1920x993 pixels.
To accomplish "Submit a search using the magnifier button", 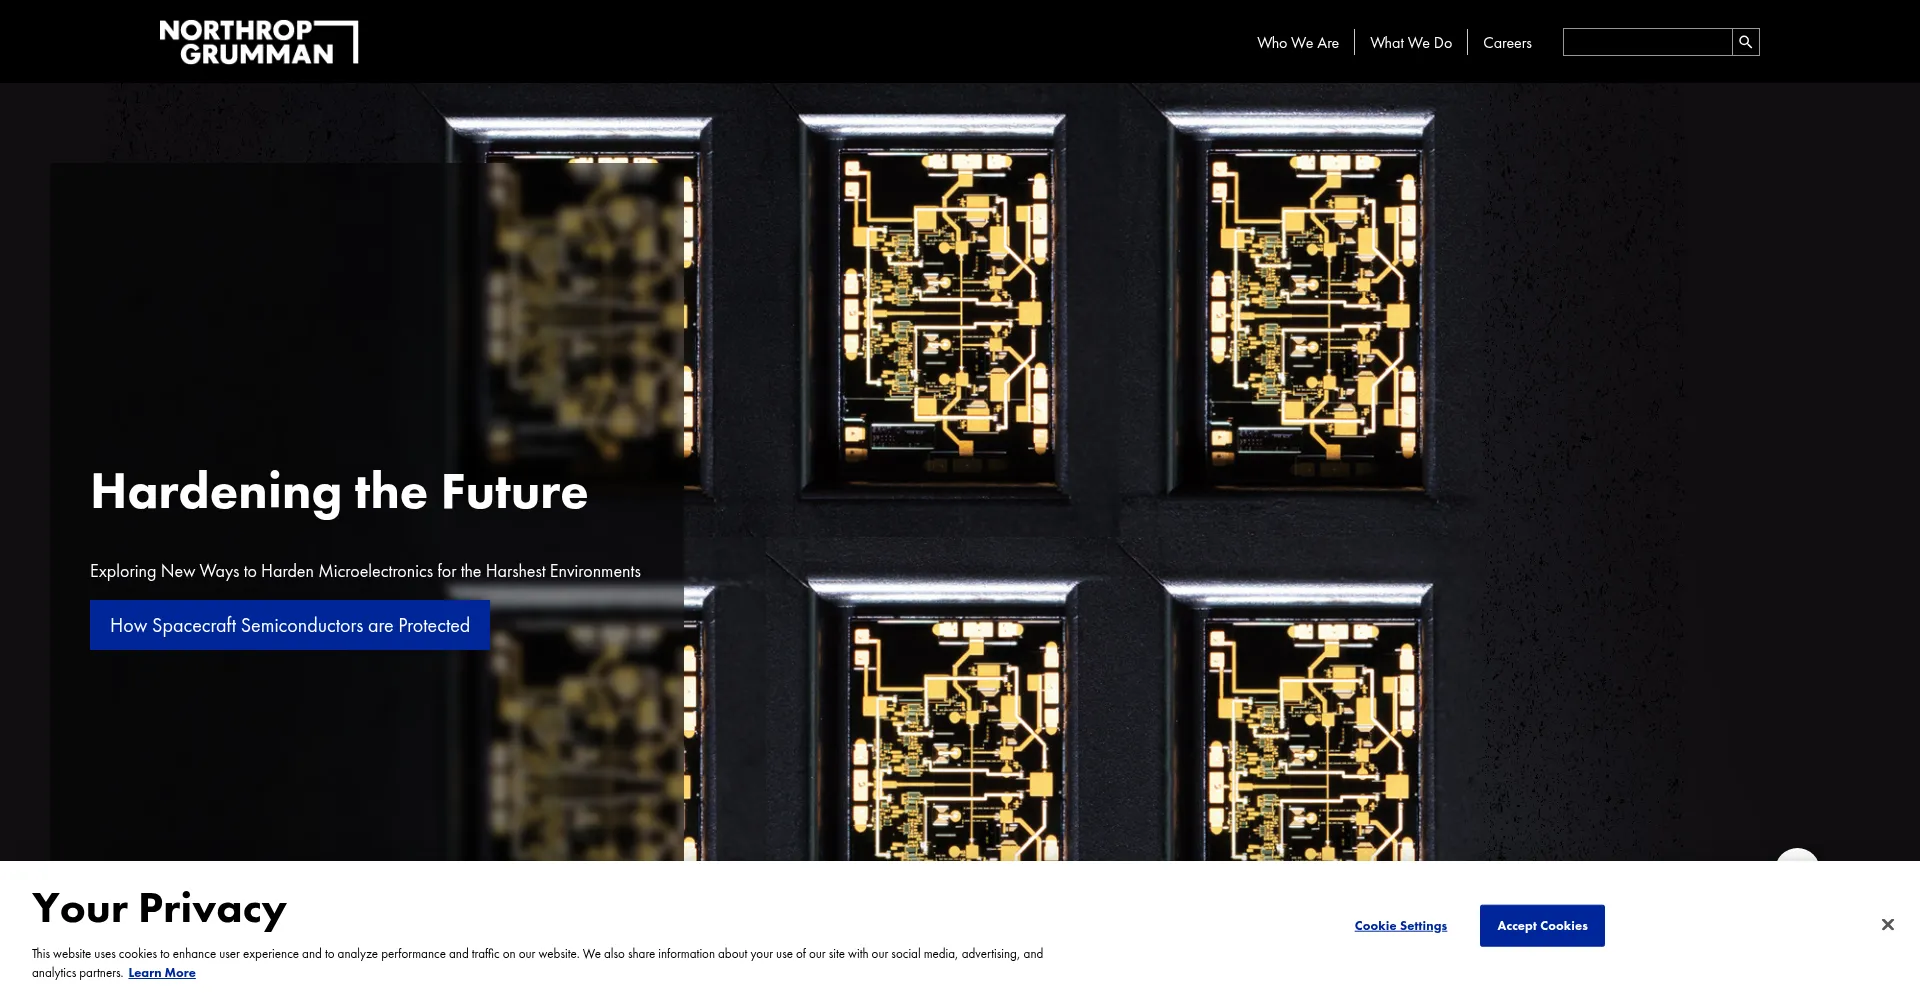I will 1744,41.
